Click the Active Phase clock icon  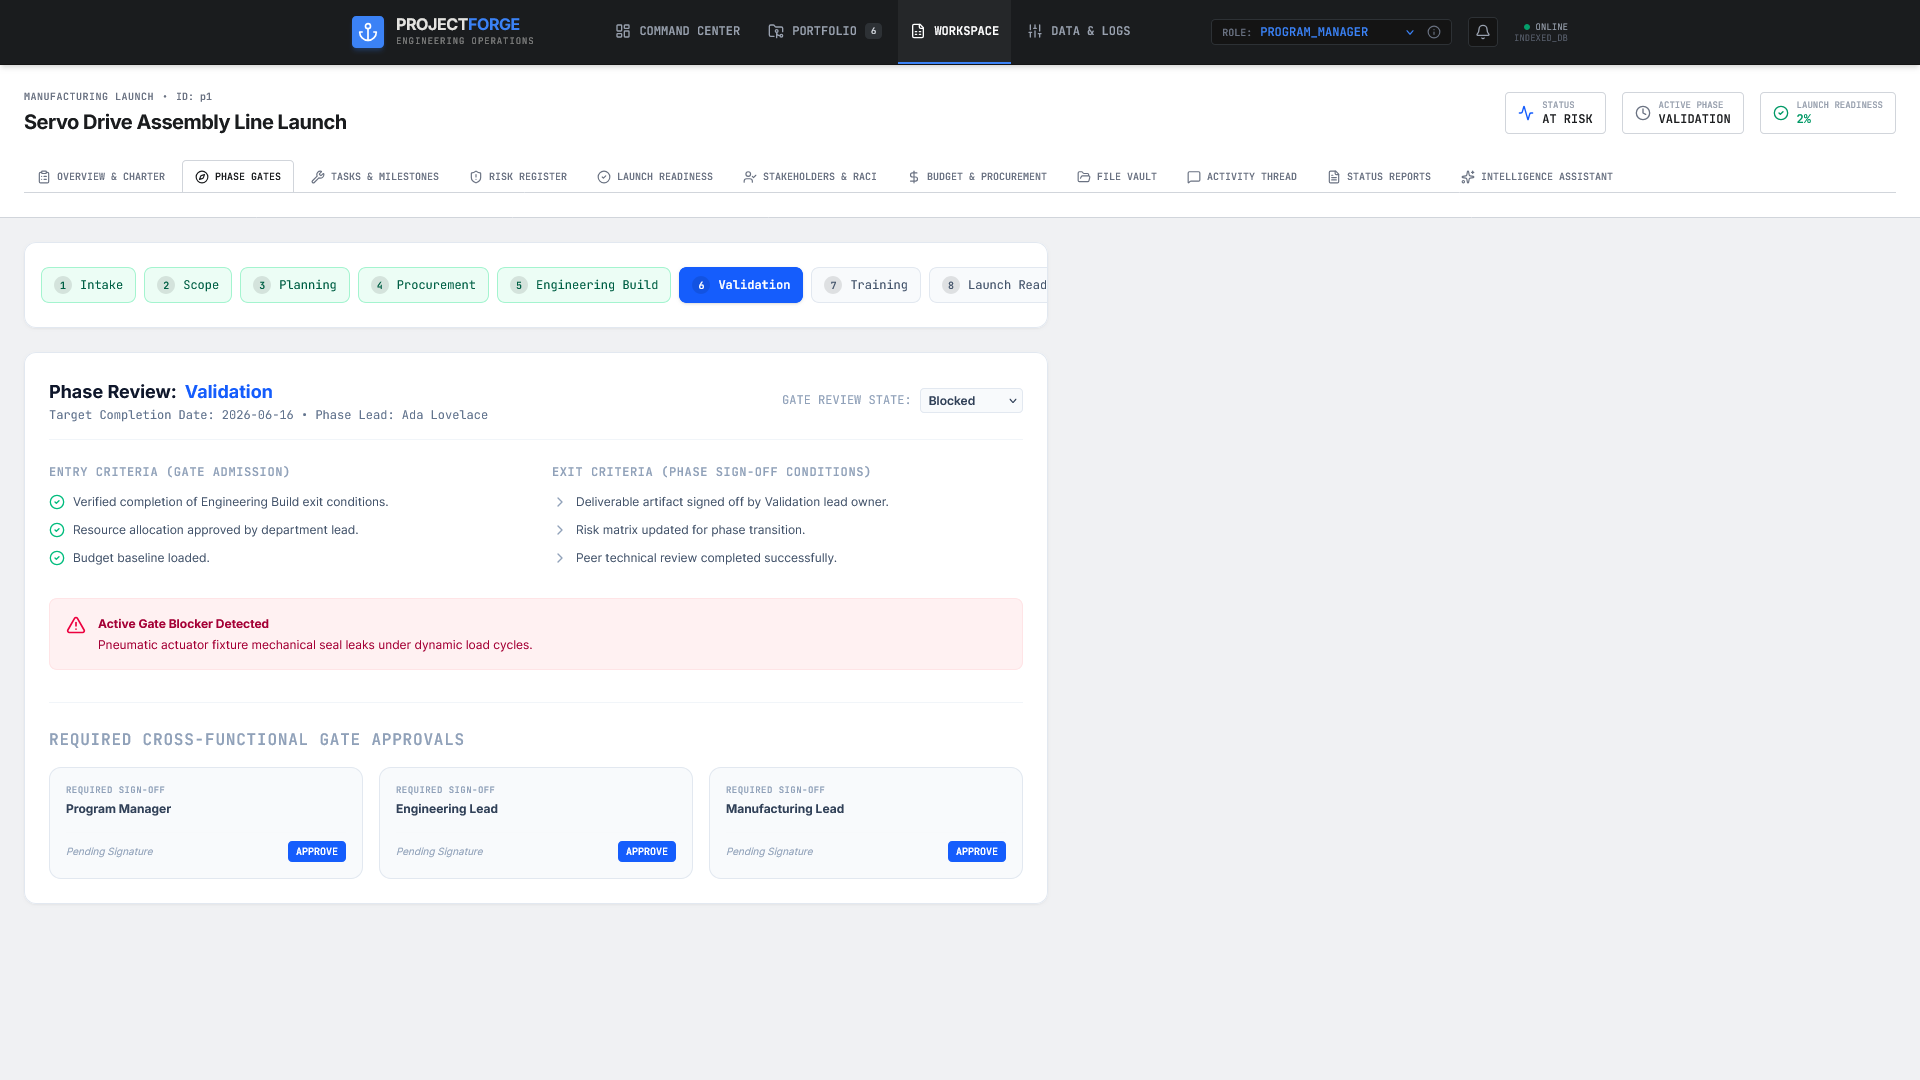(x=1643, y=113)
